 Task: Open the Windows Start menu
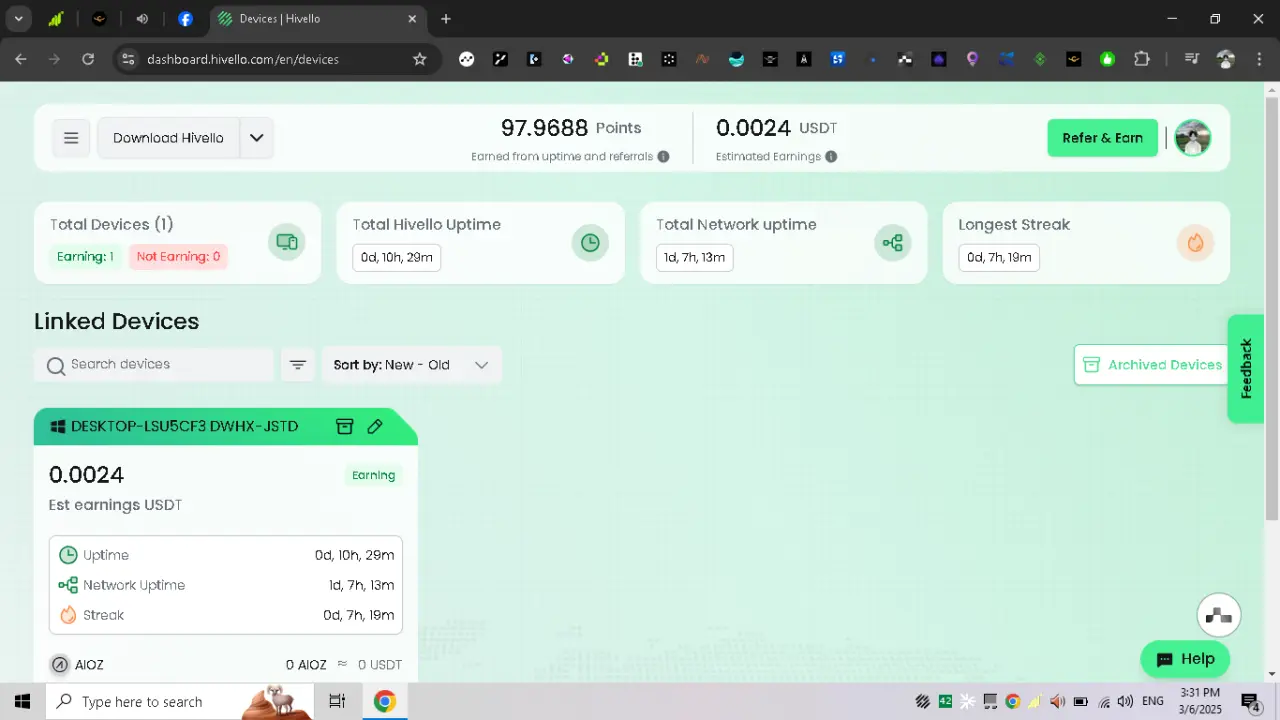coord(22,701)
